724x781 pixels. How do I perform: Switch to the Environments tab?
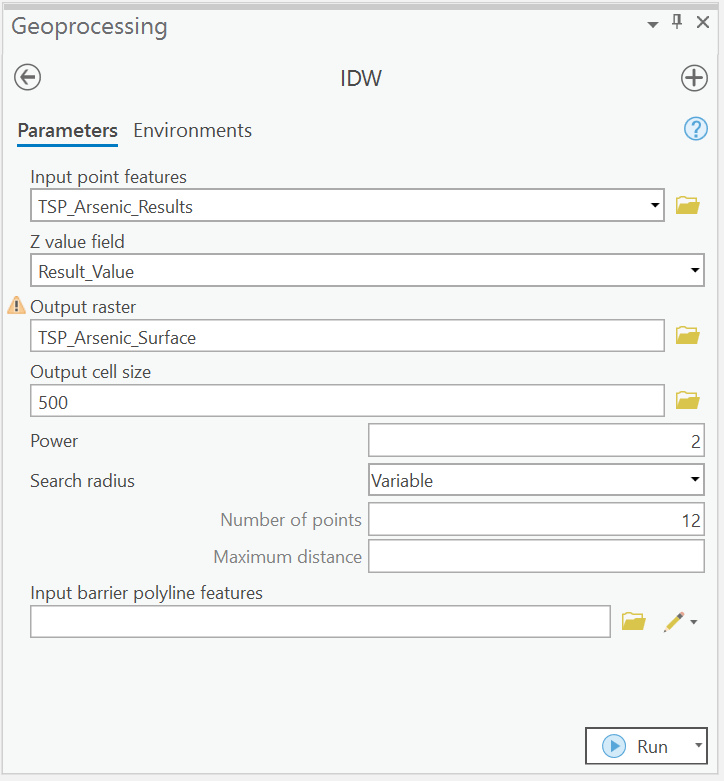(x=192, y=130)
